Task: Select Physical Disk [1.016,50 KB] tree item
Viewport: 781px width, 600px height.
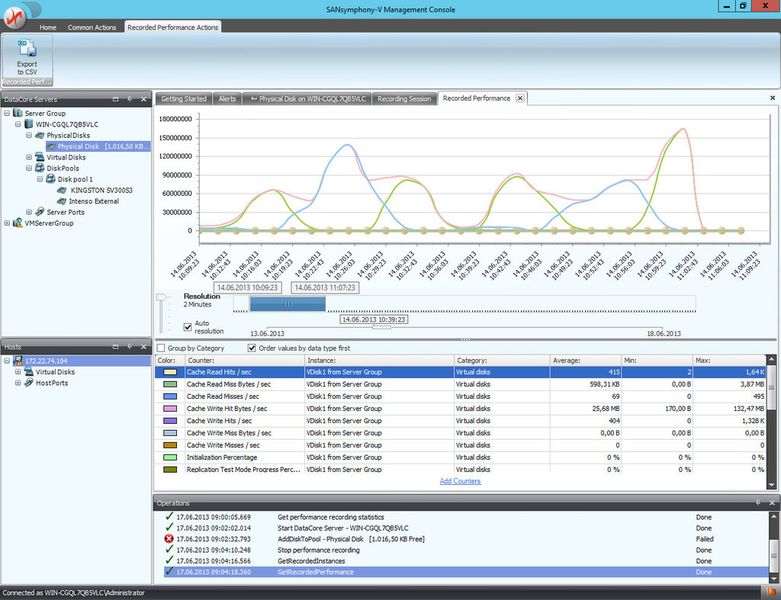Action: (x=98, y=146)
